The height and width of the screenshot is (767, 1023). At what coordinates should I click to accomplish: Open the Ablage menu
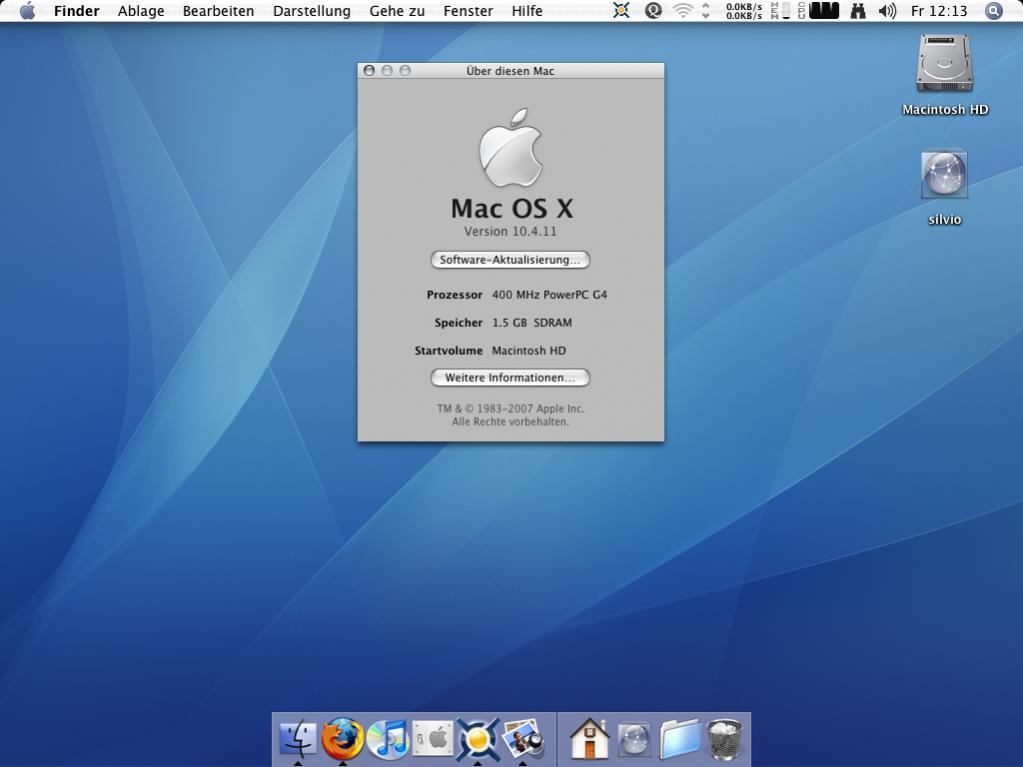[x=141, y=10]
